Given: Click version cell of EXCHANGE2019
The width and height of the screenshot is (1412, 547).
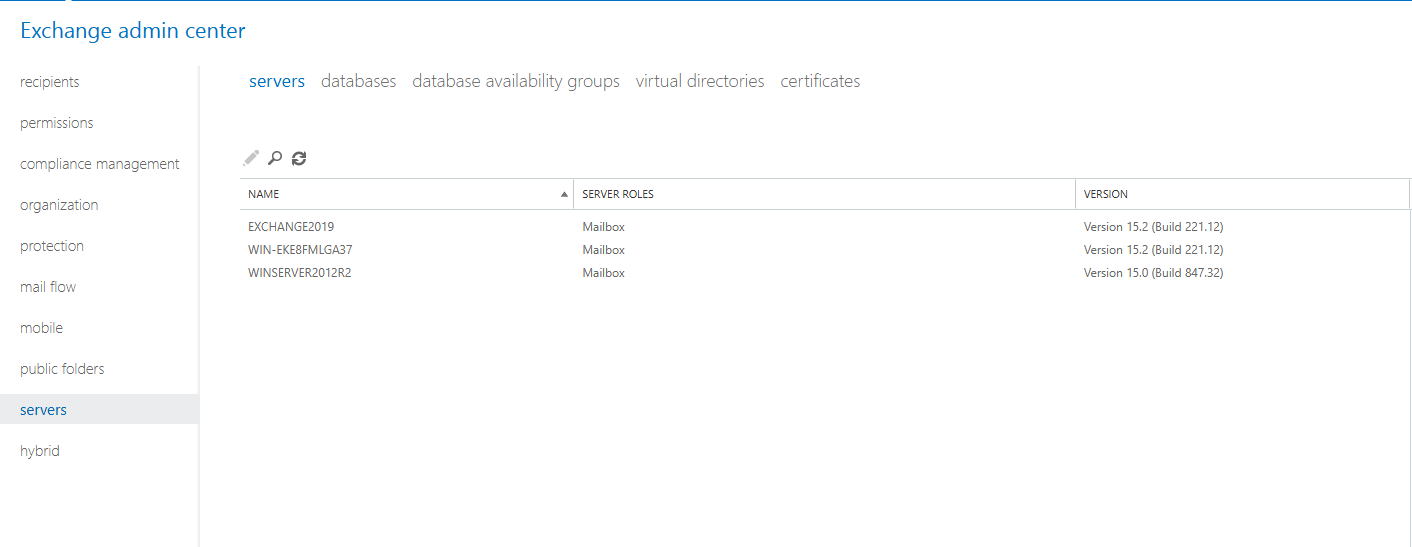Looking at the screenshot, I should (1153, 227).
